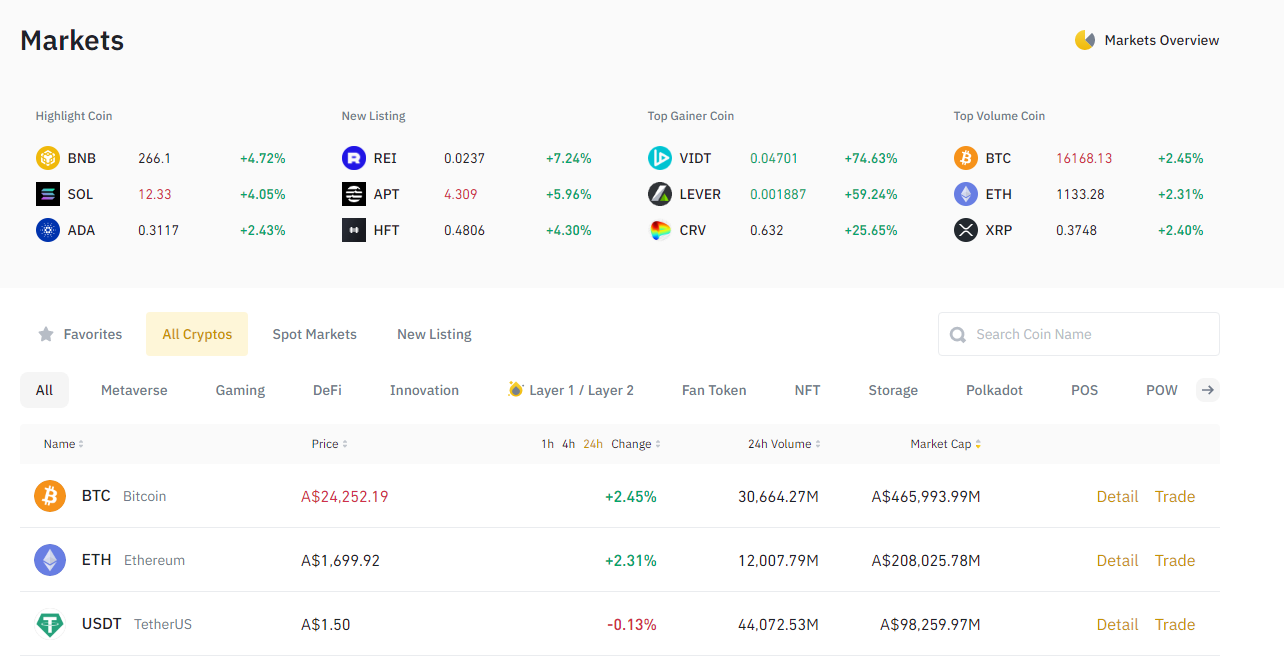Viewport: 1284px width, 658px height.
Task: Sort the table by Change column
Action: click(x=636, y=444)
